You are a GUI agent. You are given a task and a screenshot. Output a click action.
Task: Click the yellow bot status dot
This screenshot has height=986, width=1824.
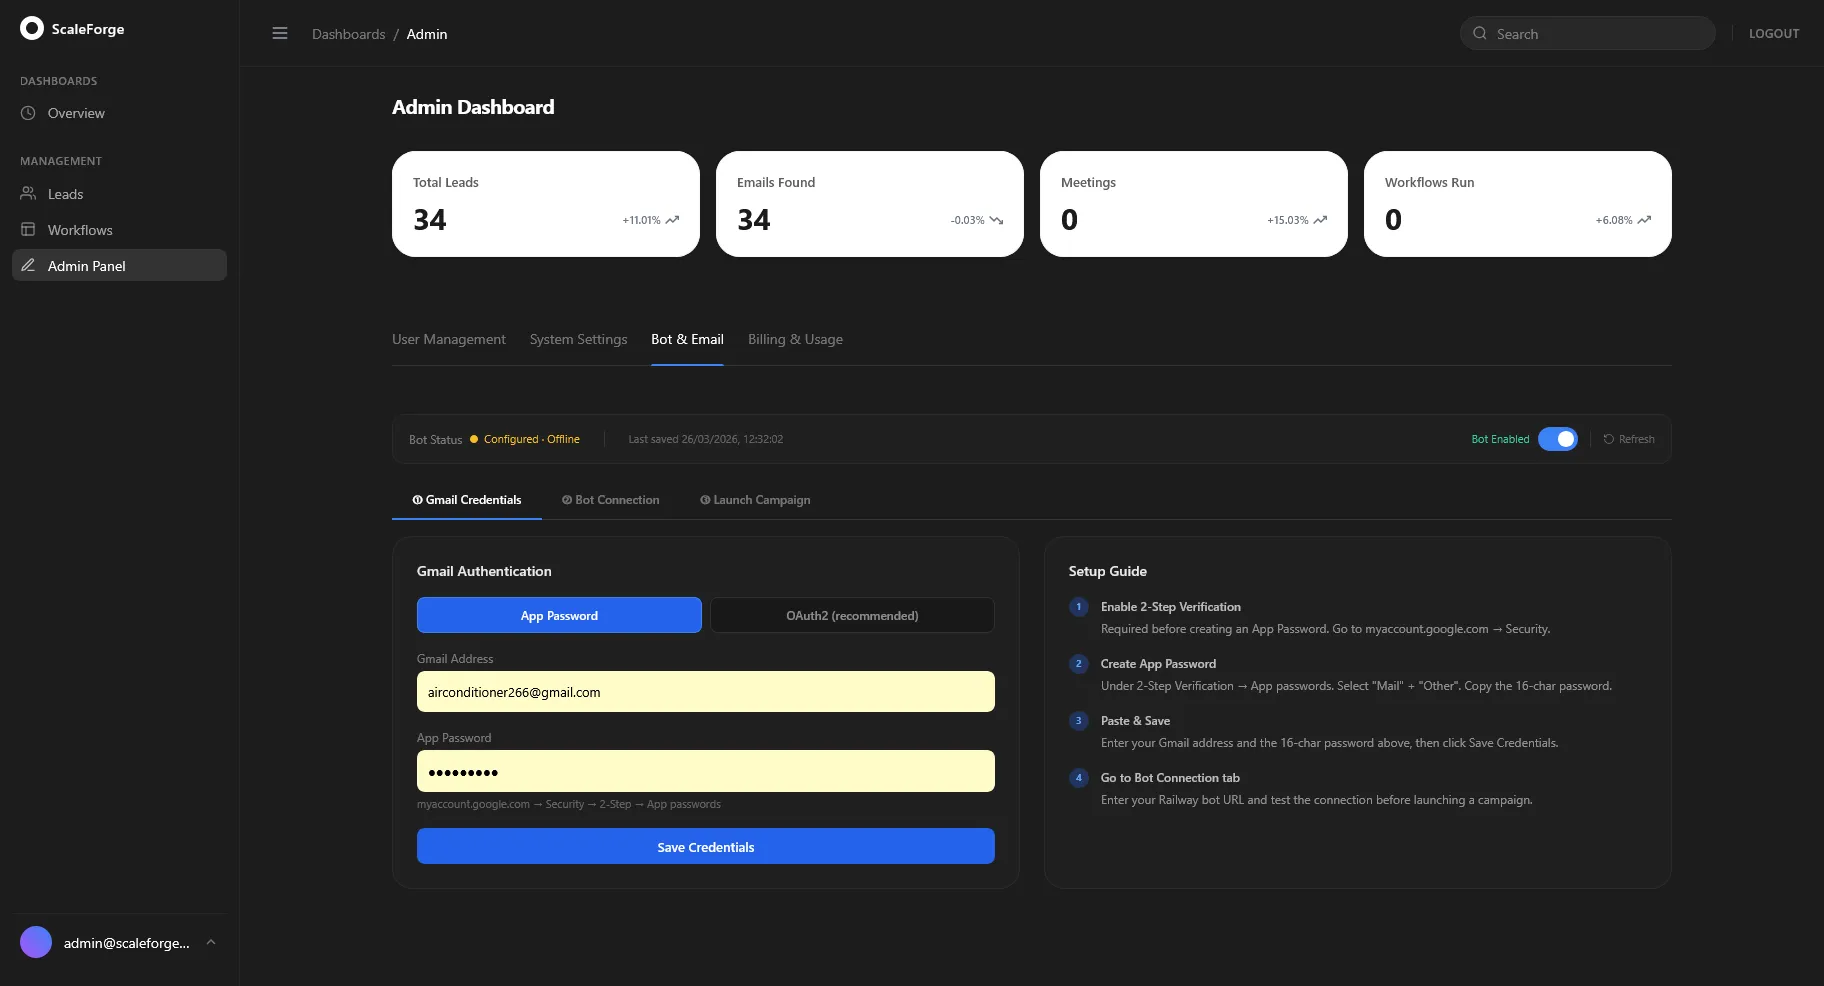click(474, 439)
